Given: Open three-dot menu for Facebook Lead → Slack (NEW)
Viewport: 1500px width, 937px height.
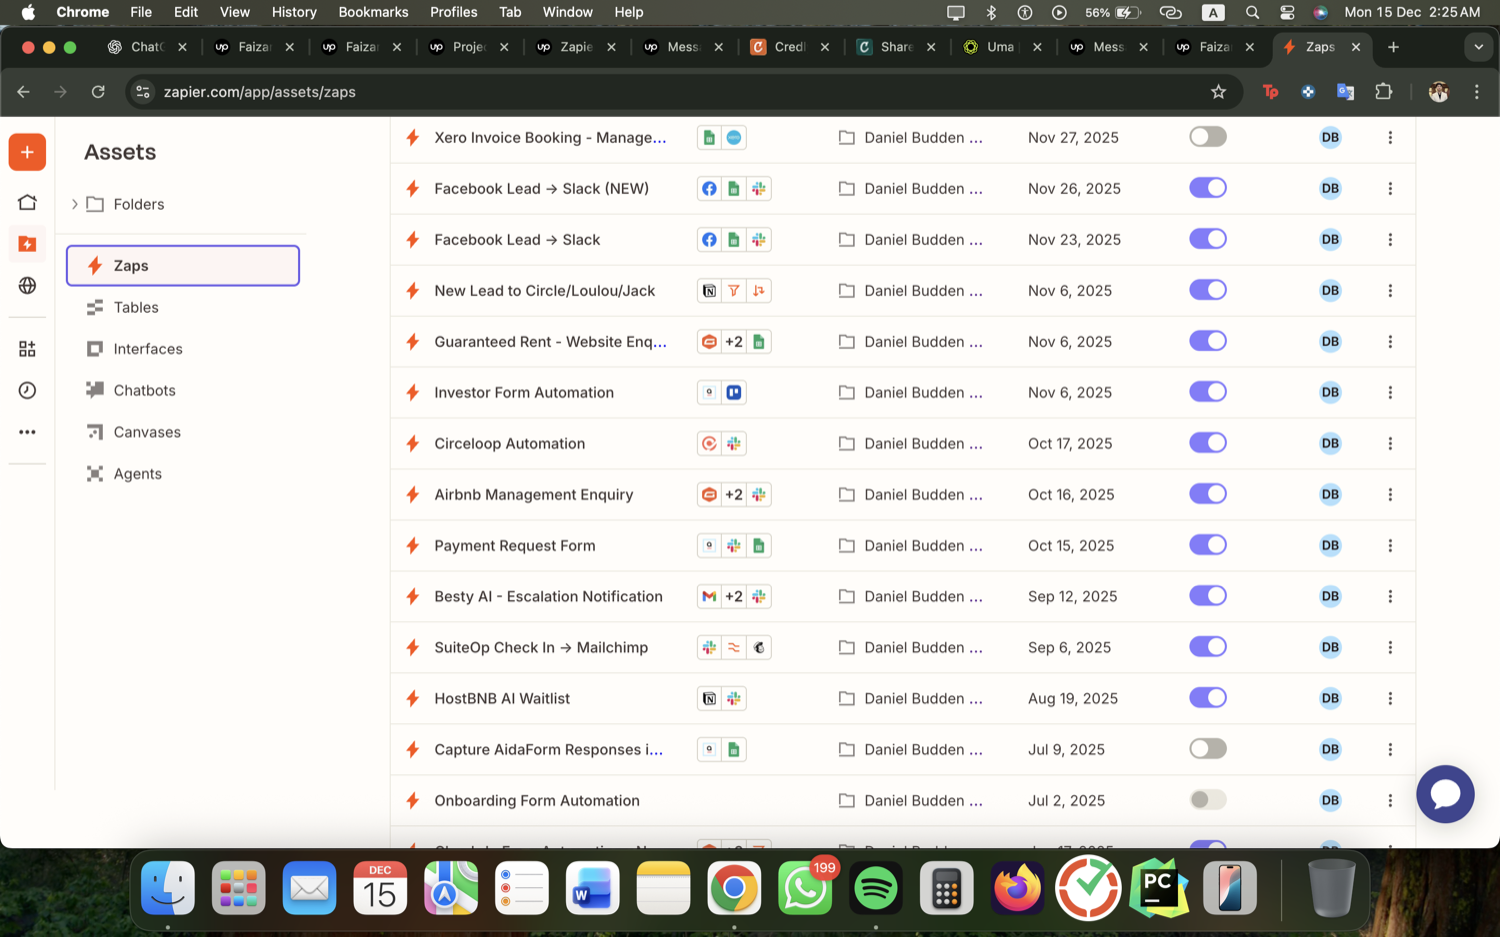Looking at the screenshot, I should click(x=1390, y=189).
